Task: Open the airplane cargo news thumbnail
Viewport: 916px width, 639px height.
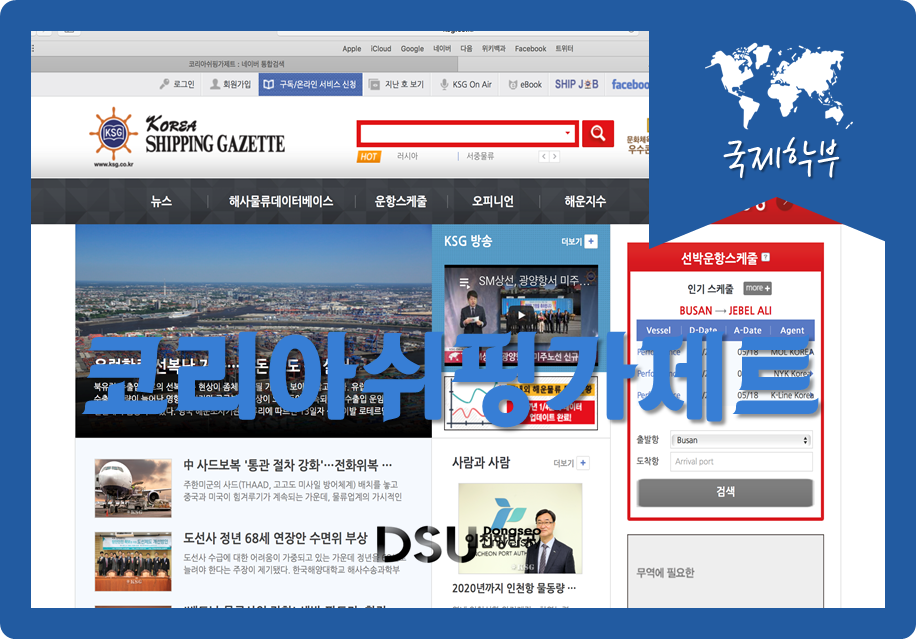Action: click(133, 488)
